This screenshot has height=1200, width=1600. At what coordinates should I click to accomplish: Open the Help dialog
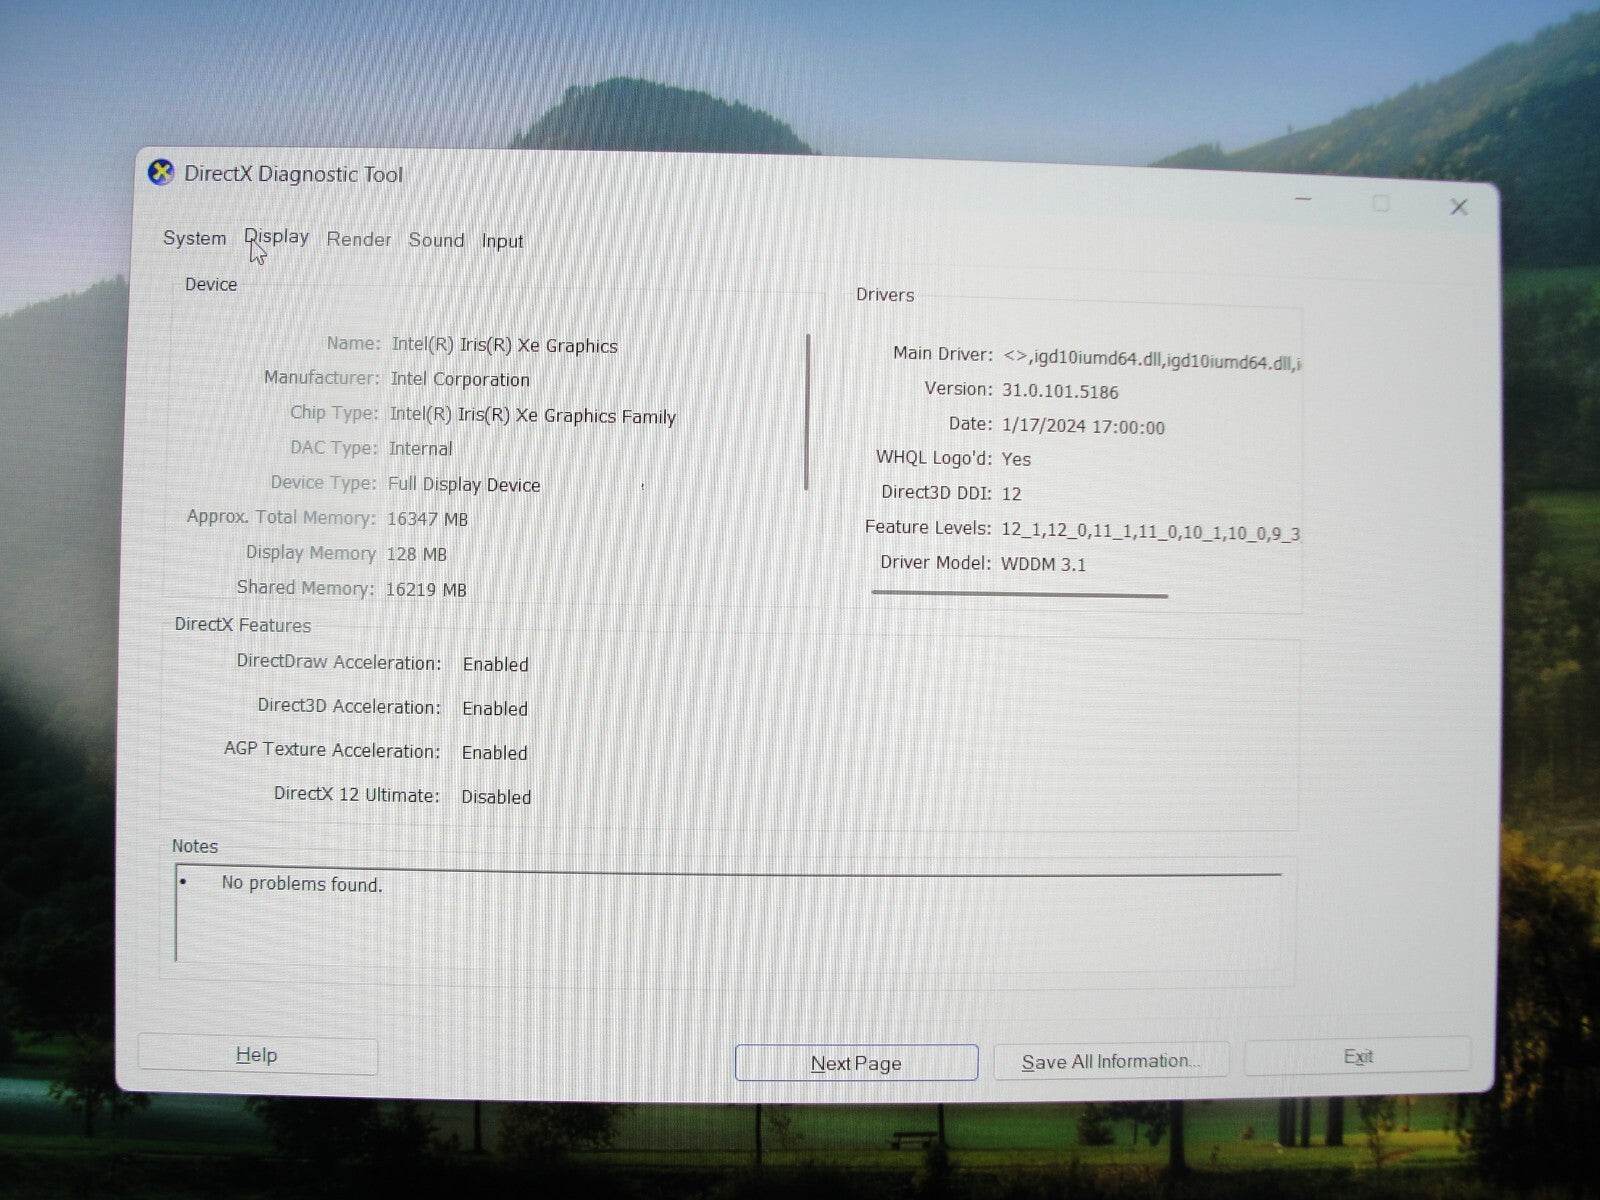point(257,1055)
